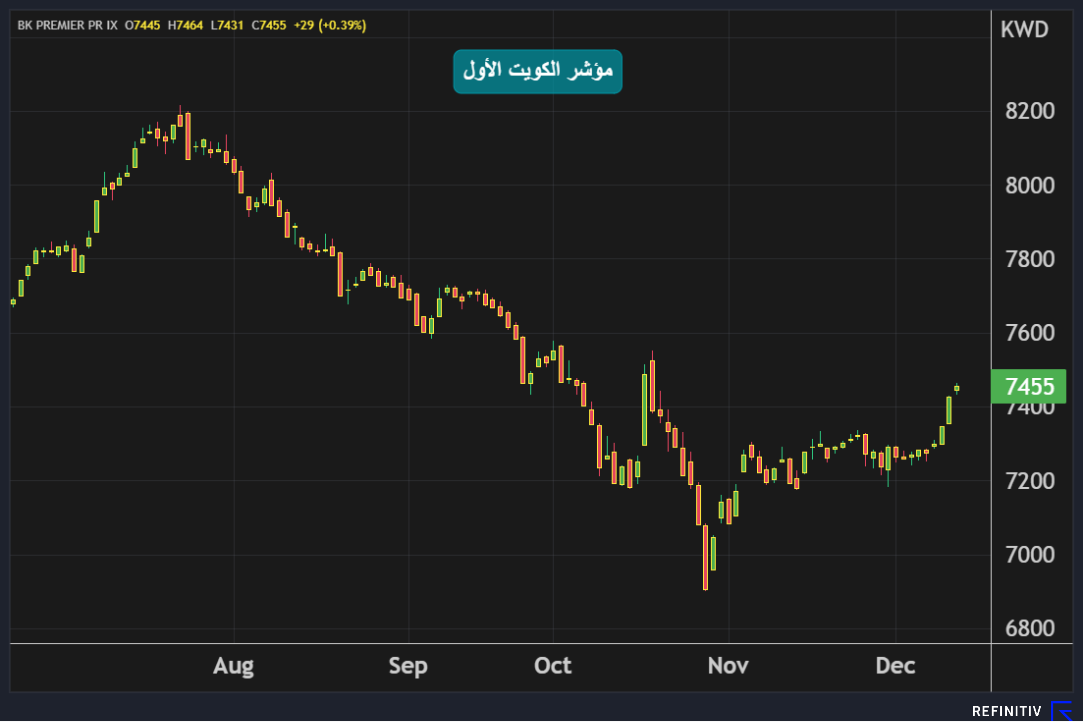
Task: Click the REFINITIV brand text
Action: [x=1007, y=712]
